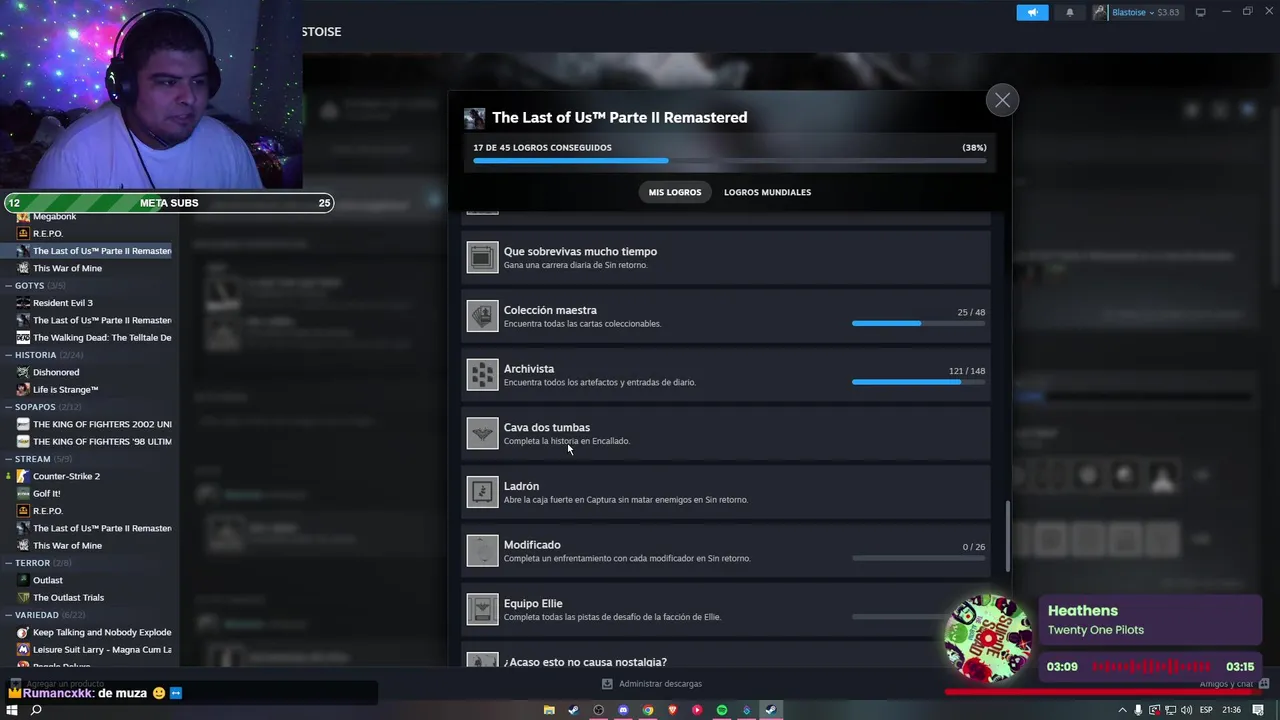The height and width of the screenshot is (720, 1280).
Task: Collapse the HISTORIA library category
Action: pos(9,354)
